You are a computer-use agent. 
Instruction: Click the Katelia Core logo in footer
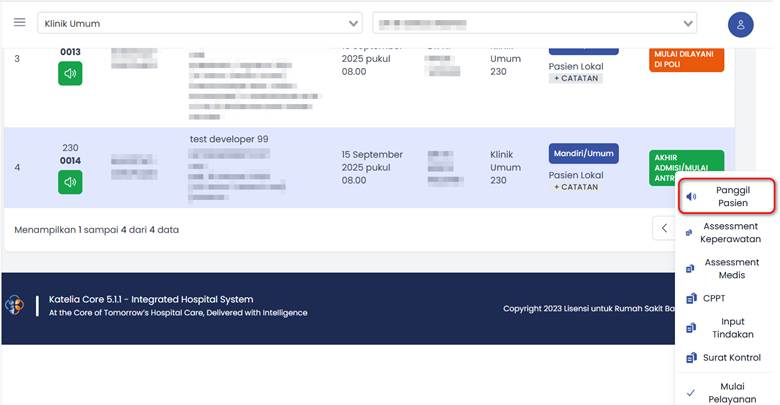point(14,305)
